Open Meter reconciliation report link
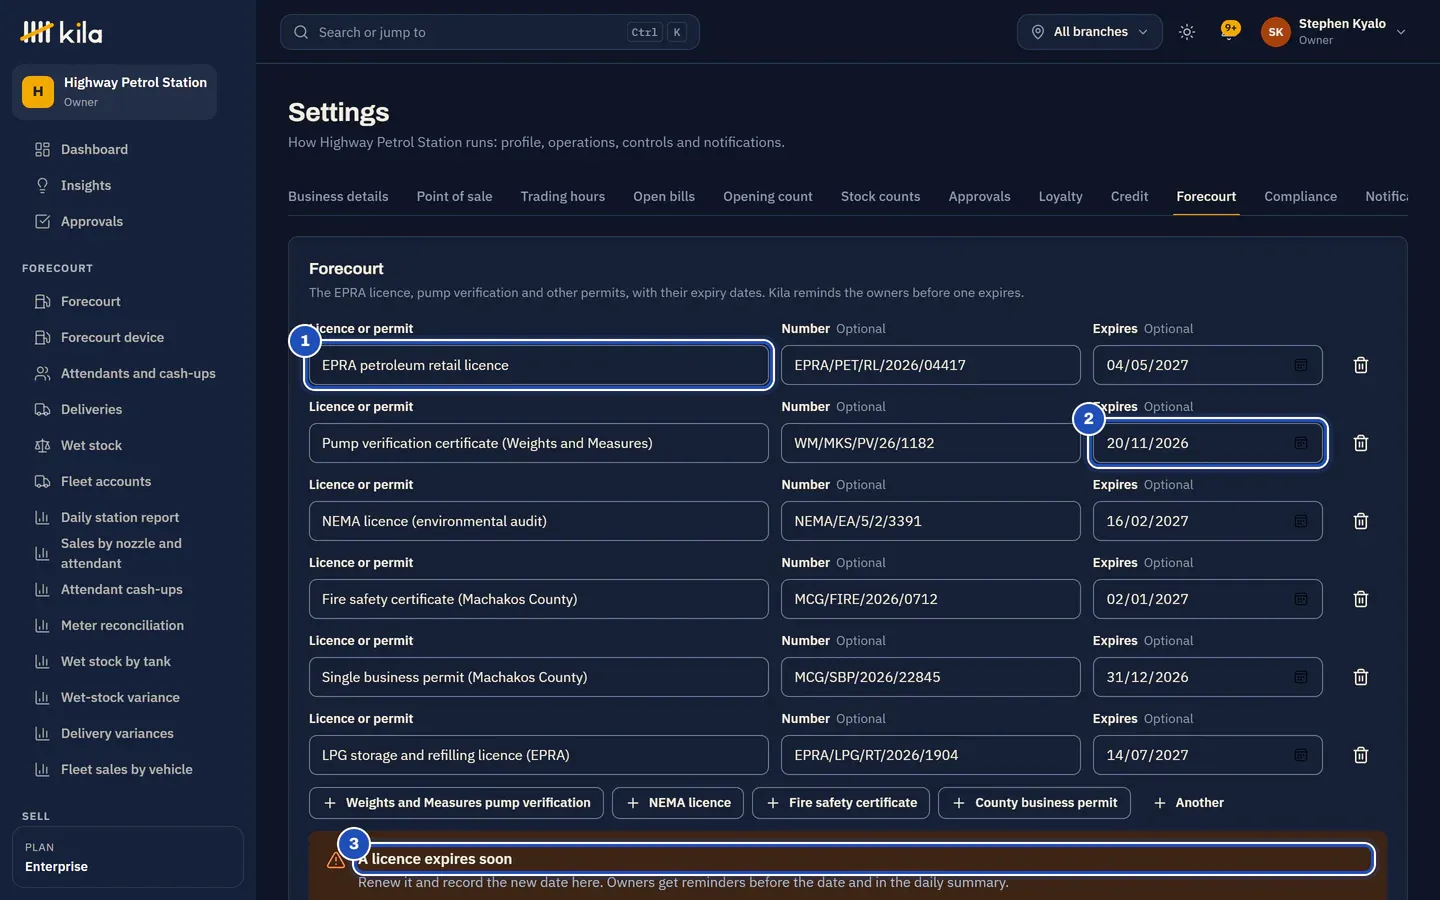Image resolution: width=1440 pixels, height=900 pixels. point(128,625)
